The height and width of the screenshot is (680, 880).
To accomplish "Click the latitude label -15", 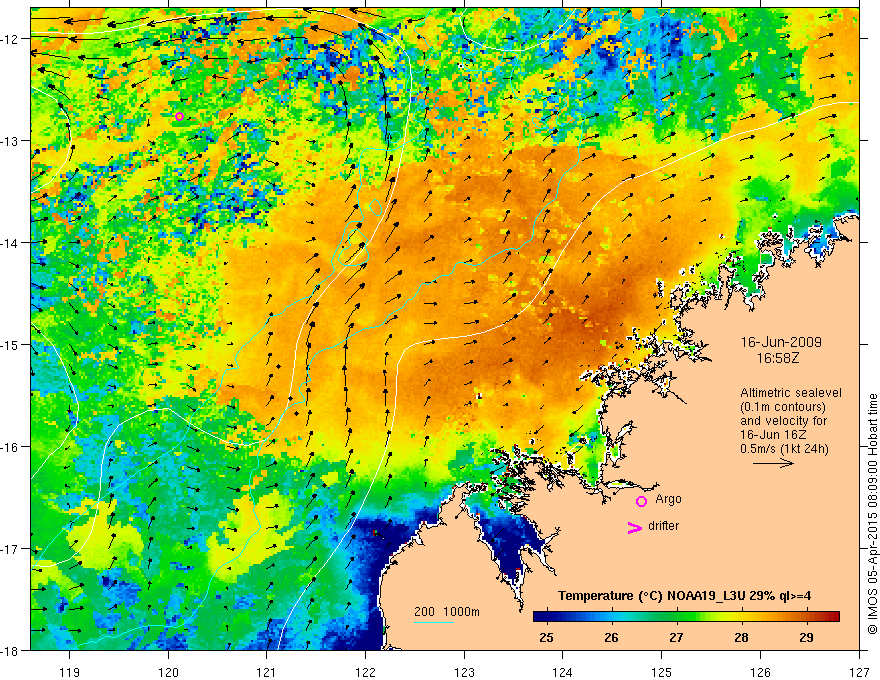I will (x=11, y=344).
